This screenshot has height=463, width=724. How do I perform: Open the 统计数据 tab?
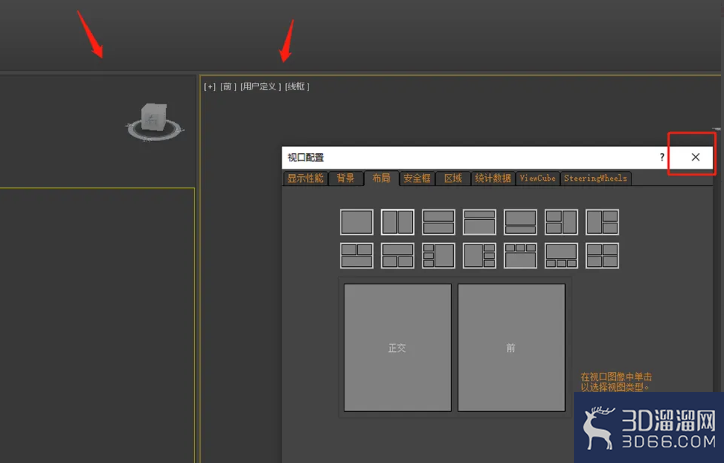point(493,178)
